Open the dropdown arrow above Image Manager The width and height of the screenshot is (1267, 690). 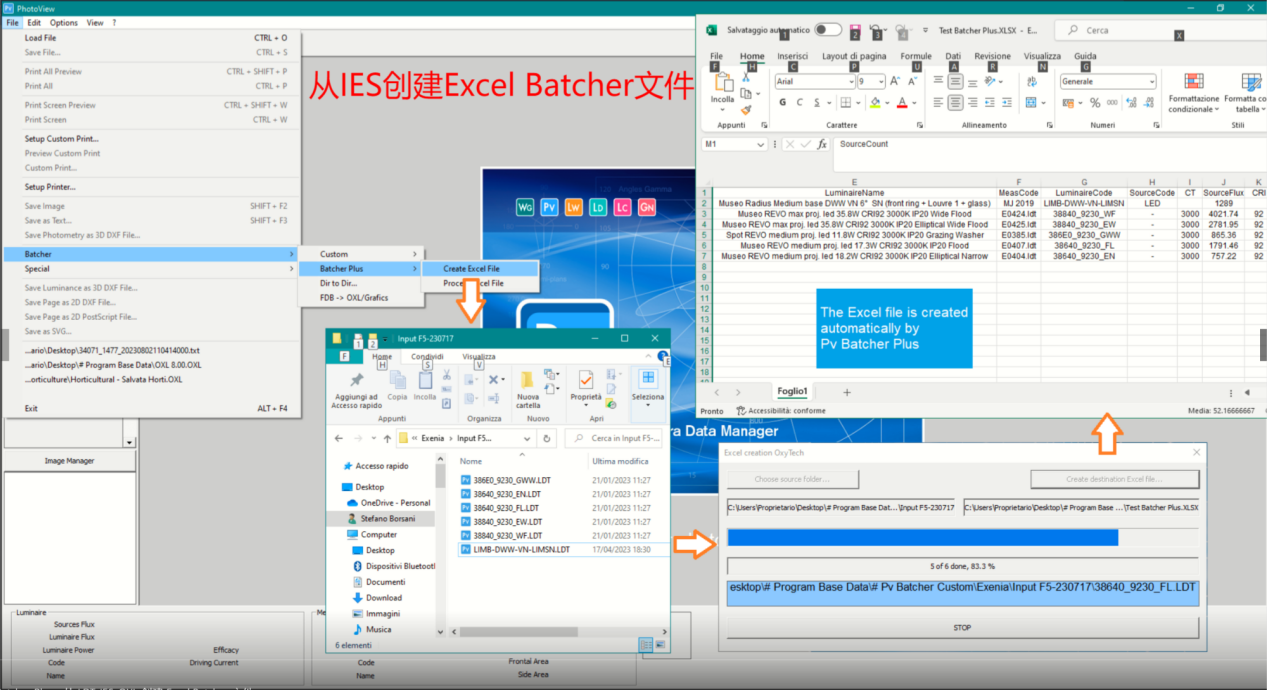pos(129,441)
